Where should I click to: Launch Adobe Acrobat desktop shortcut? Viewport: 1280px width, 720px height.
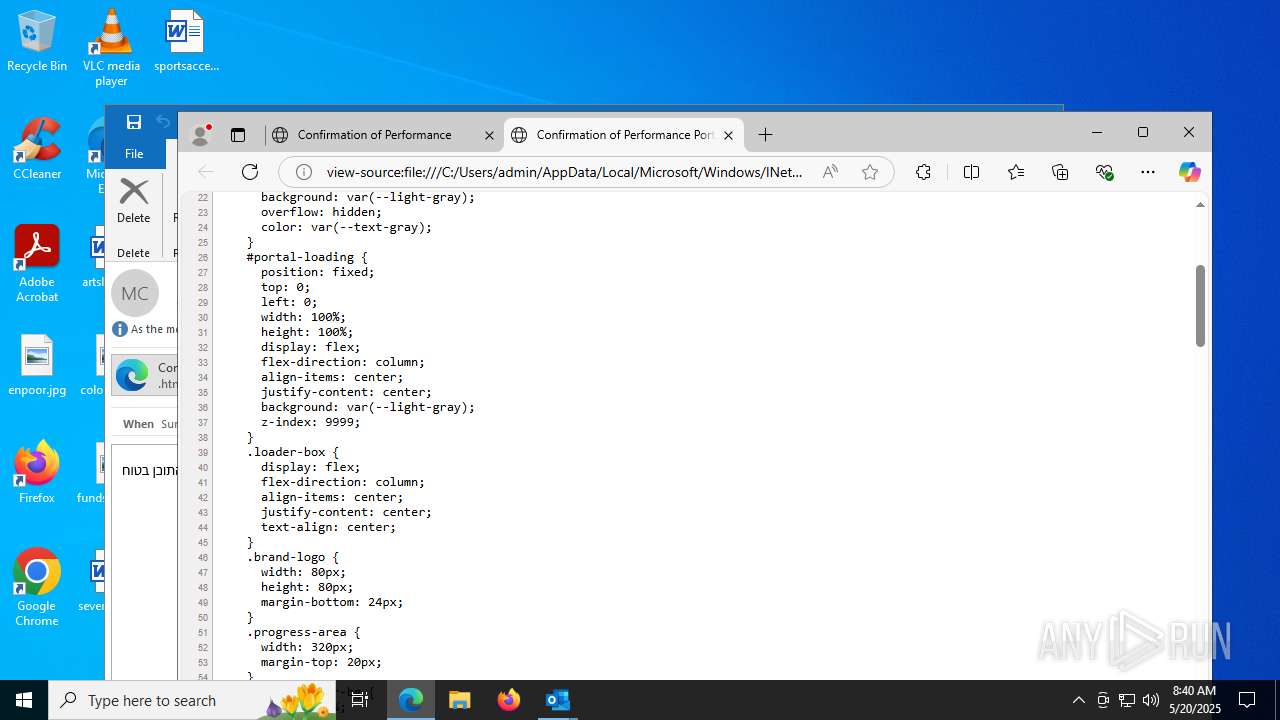(37, 264)
